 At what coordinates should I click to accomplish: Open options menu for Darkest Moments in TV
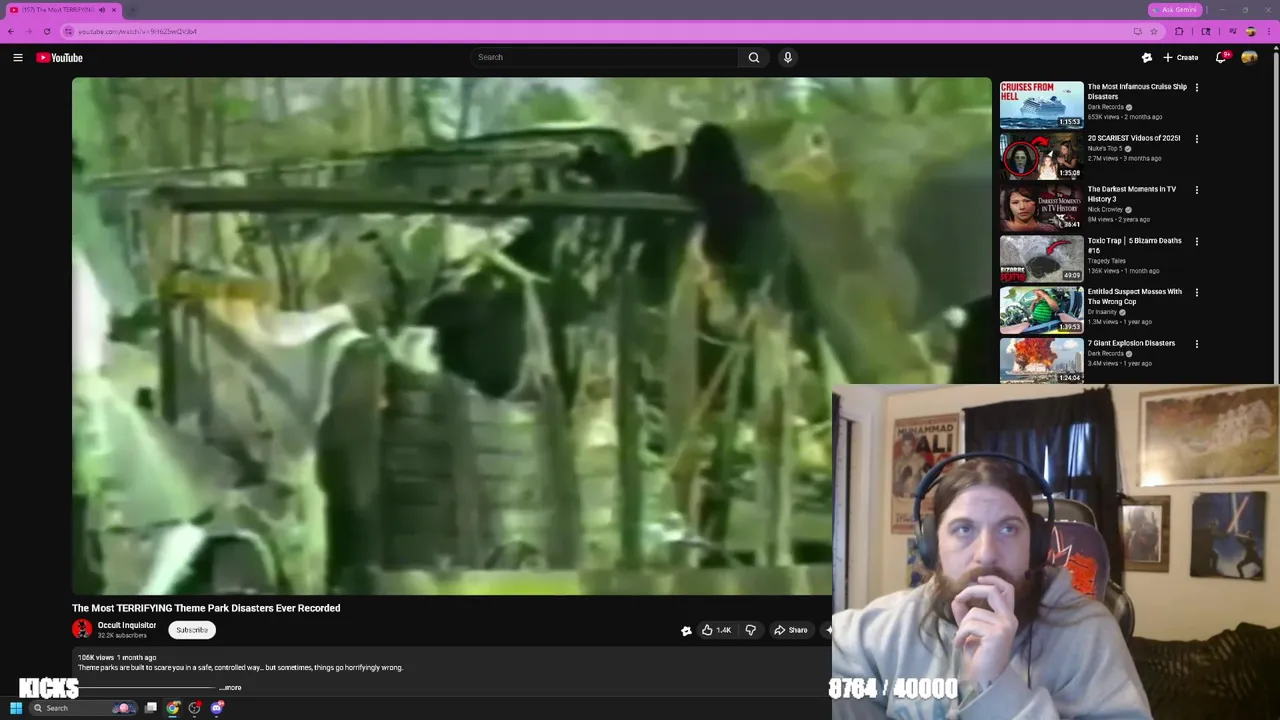click(x=1196, y=190)
